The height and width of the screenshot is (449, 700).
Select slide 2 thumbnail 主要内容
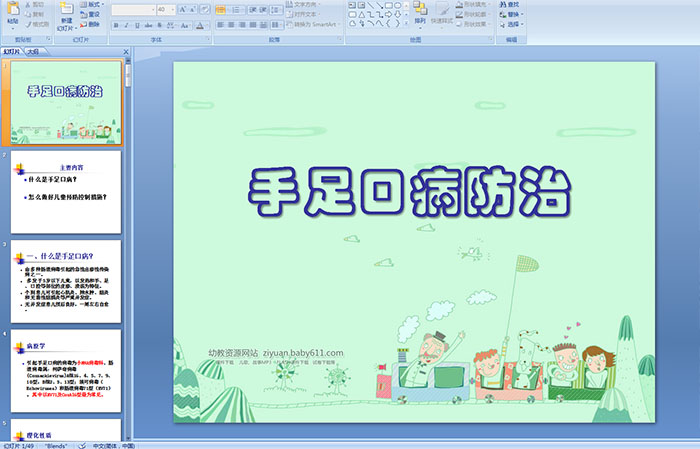click(x=66, y=192)
